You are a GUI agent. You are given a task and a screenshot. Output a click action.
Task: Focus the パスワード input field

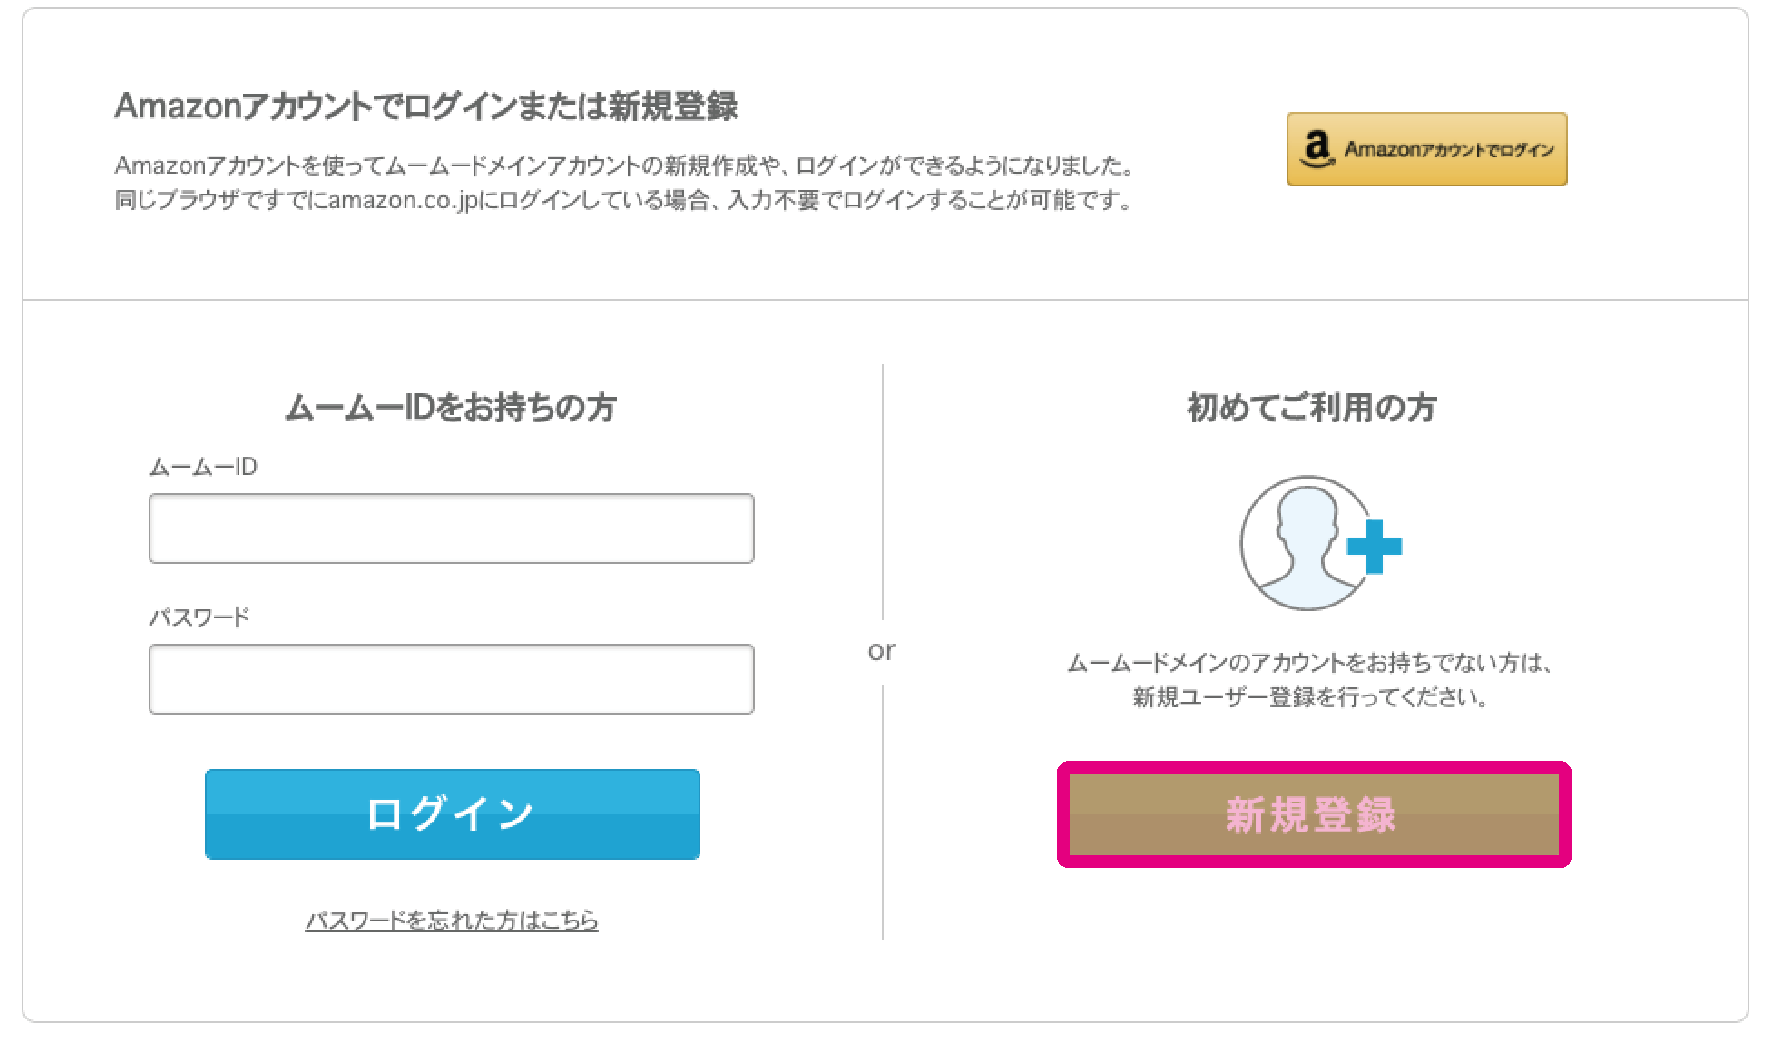coord(451,679)
